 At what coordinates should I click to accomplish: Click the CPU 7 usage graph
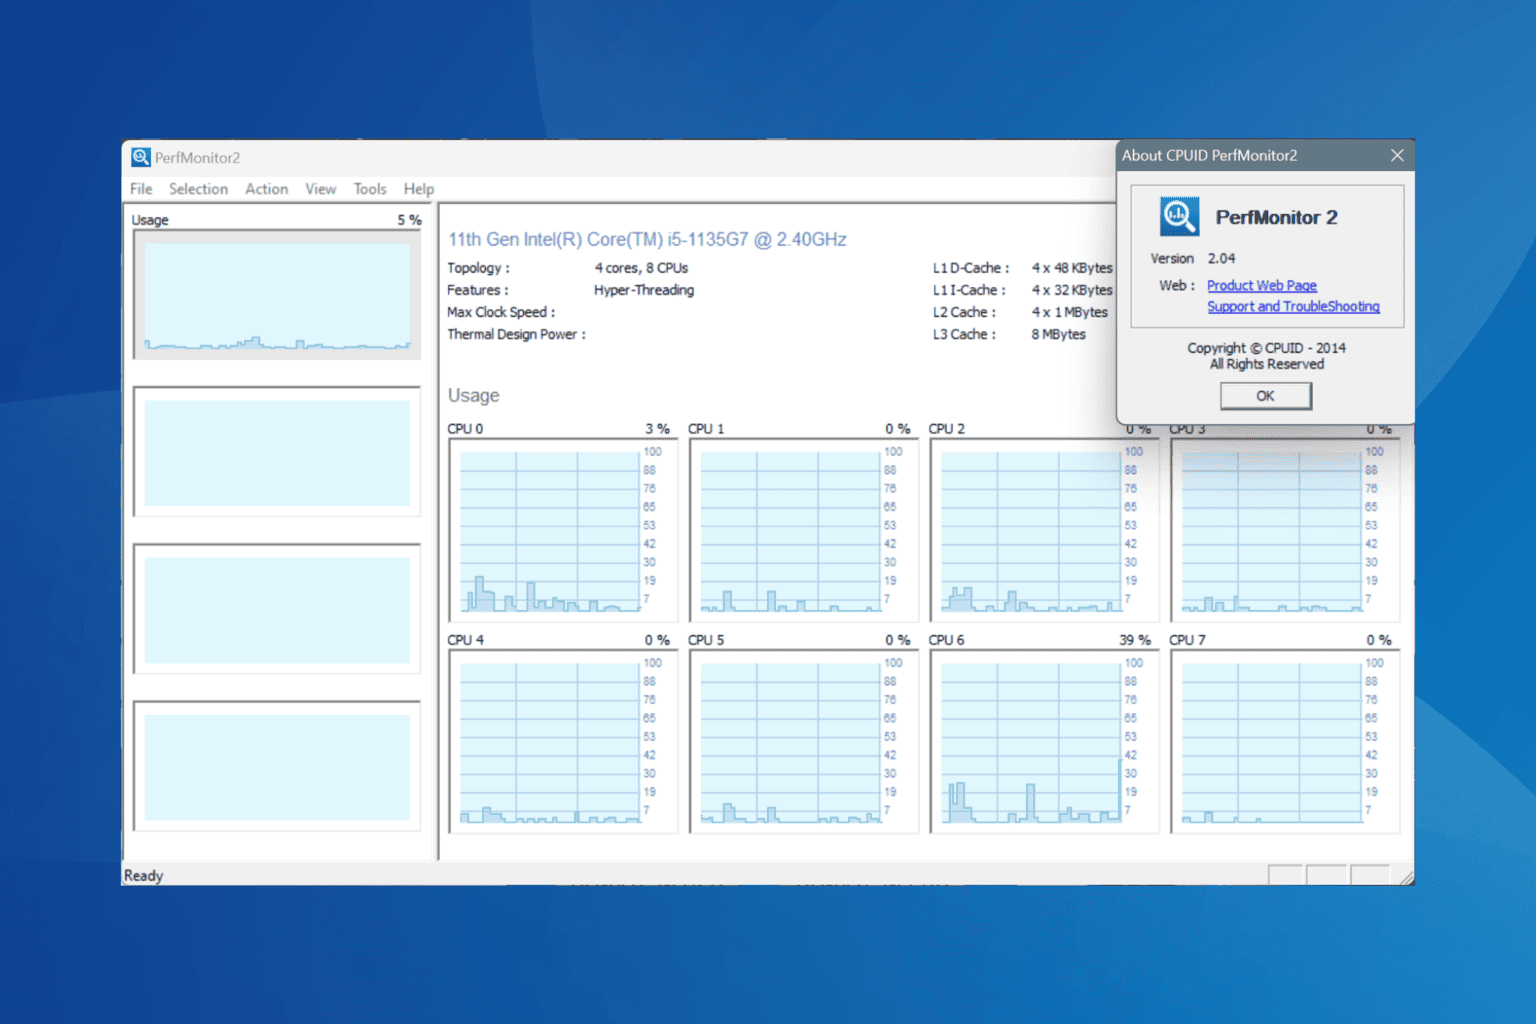[x=1284, y=741]
